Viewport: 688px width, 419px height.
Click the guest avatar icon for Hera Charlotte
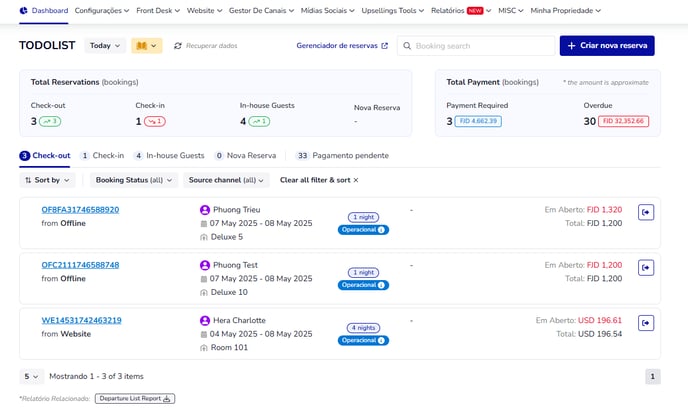204,320
